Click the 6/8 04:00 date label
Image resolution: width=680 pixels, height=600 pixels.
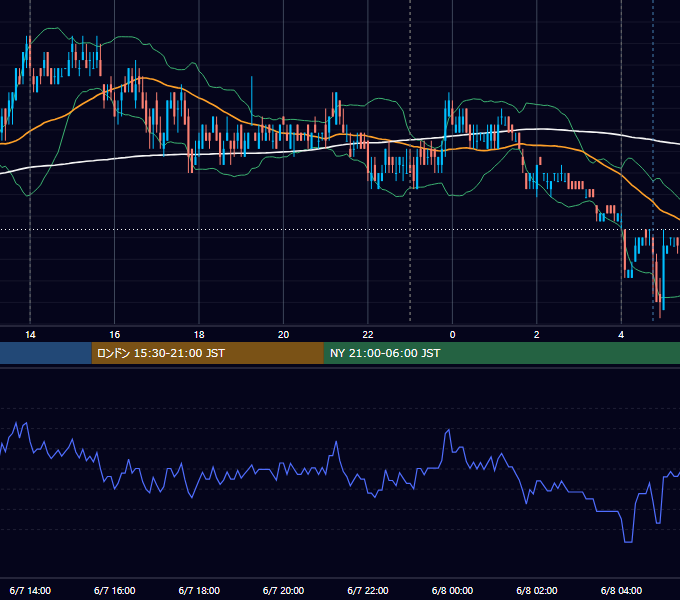[x=621, y=590]
